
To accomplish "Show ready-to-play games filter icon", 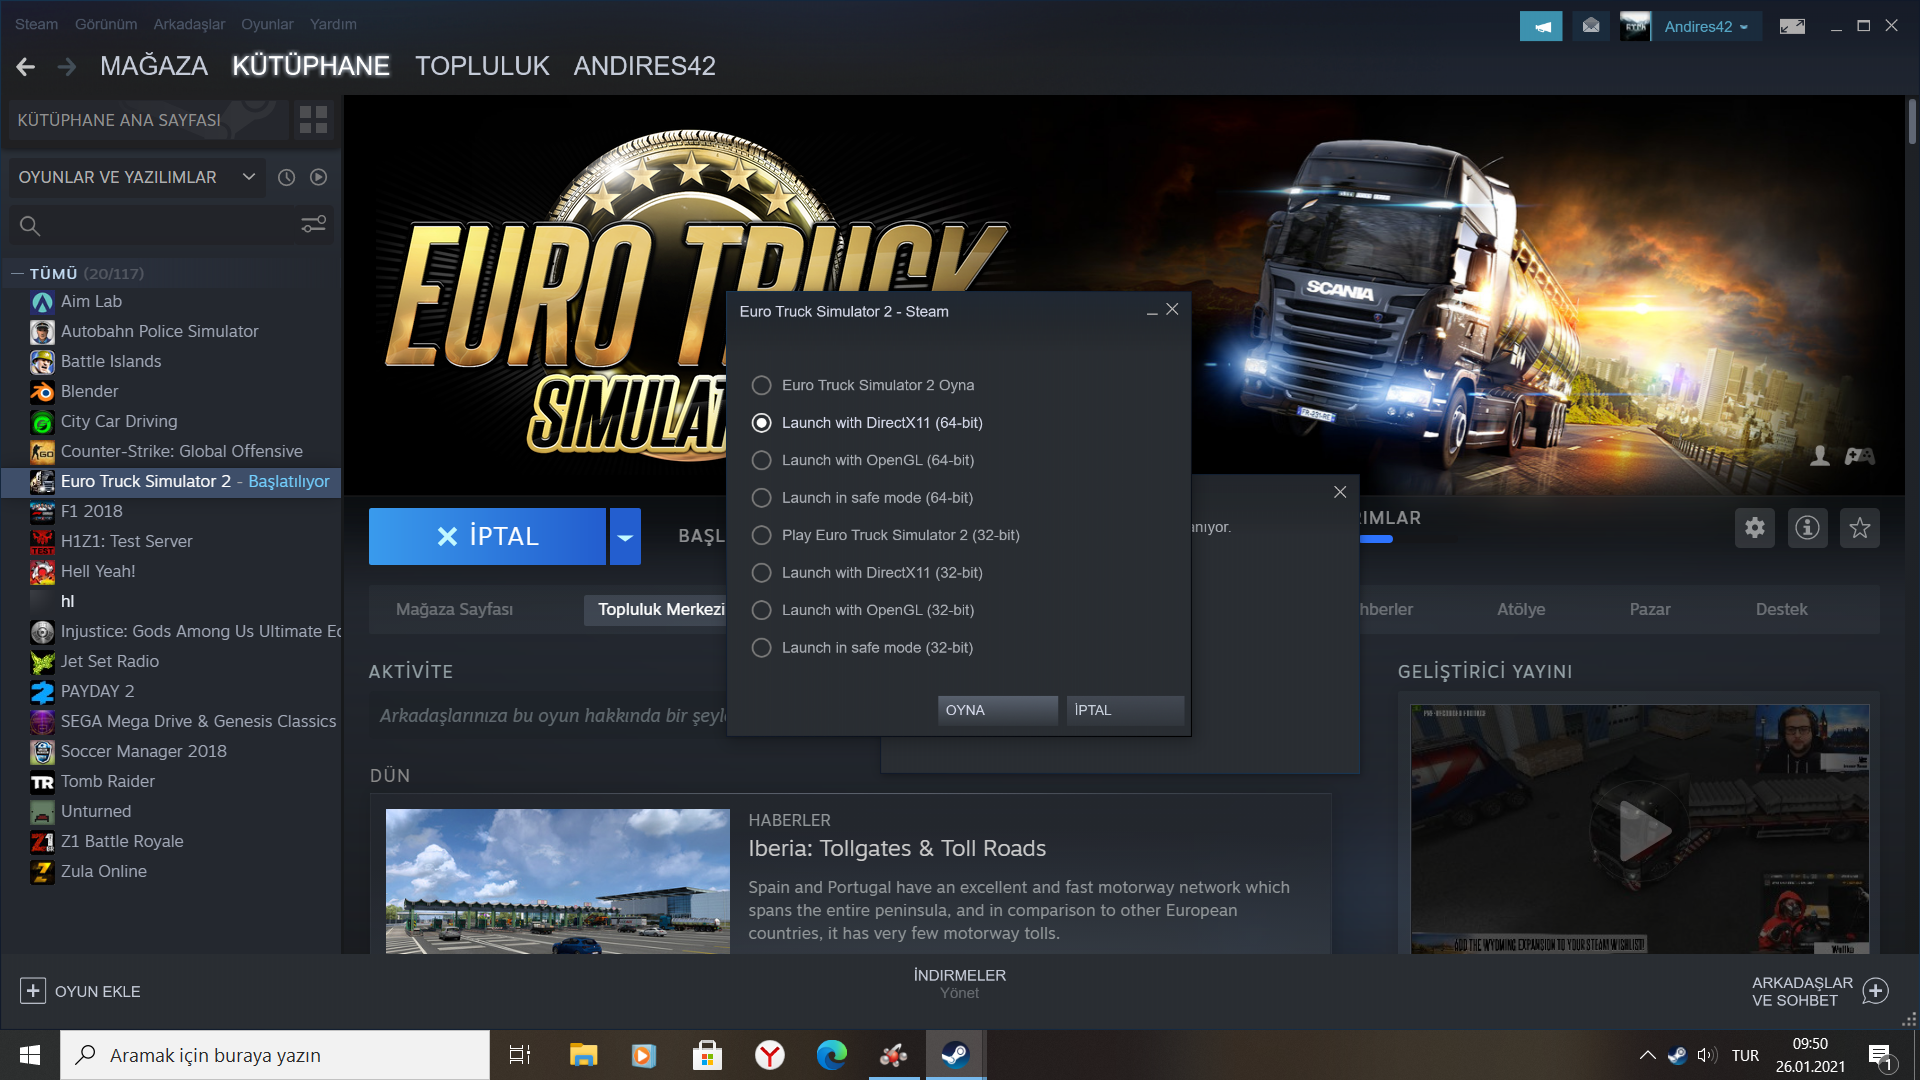I will [x=318, y=177].
